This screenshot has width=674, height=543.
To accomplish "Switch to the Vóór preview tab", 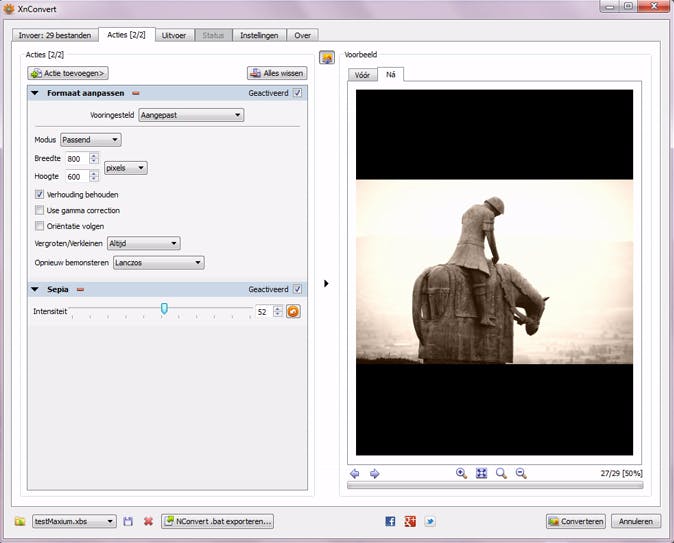I will [x=360, y=75].
